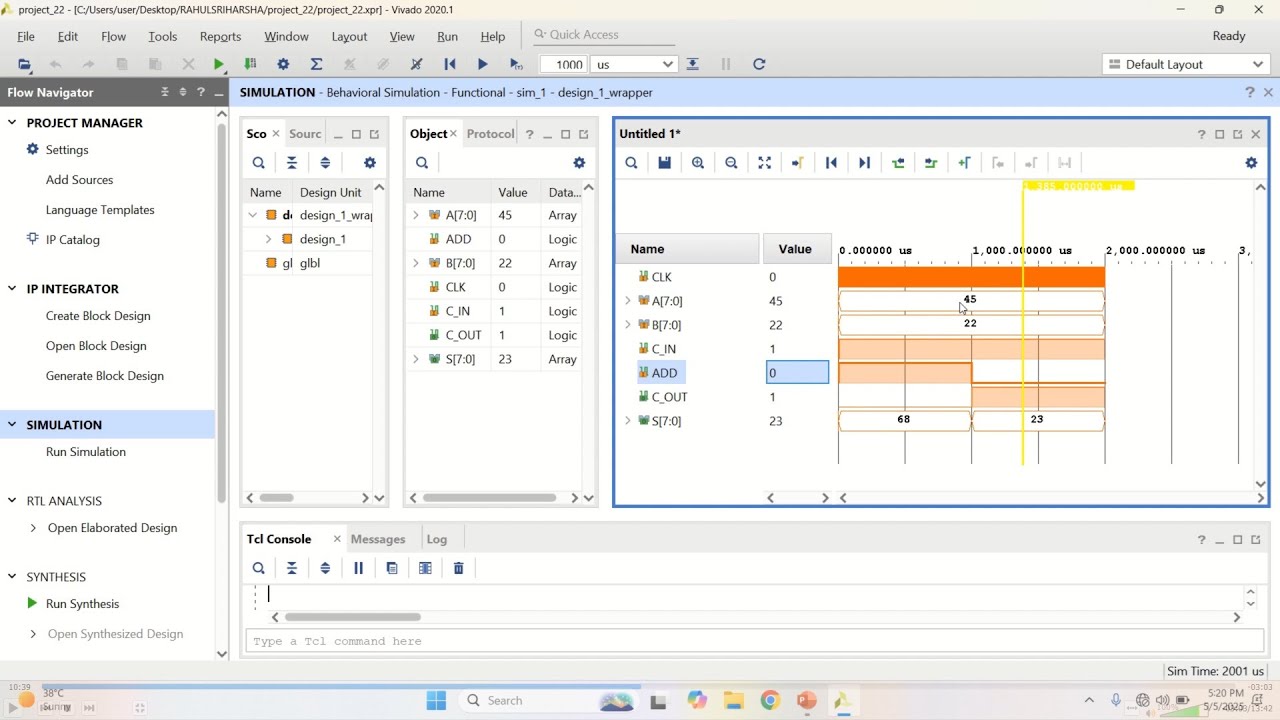The image size is (1280, 720).
Task: Open the File menu
Action: pos(26,36)
